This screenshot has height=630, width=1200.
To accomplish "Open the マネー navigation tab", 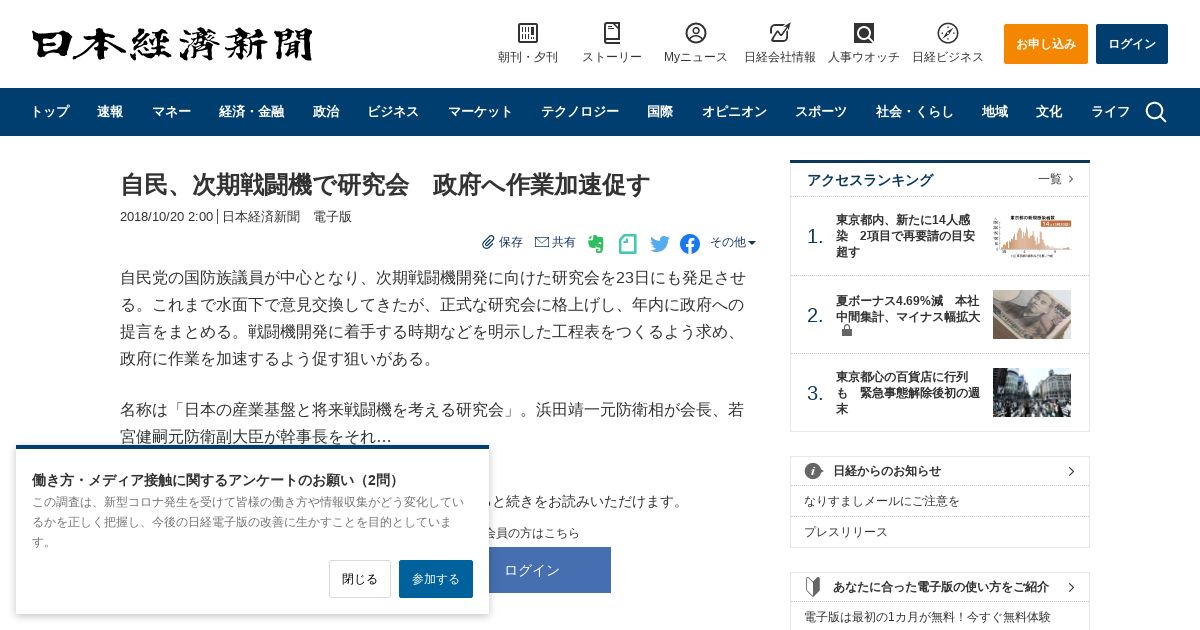I will coord(171,112).
